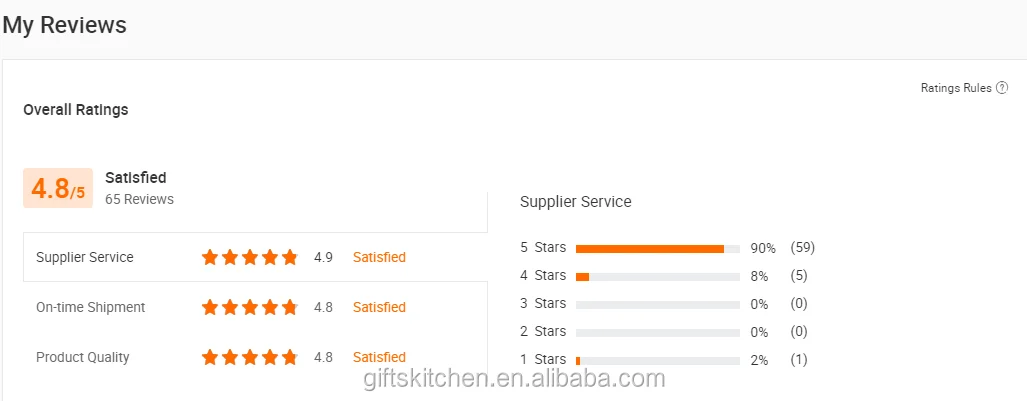Screen dimensions: 1027x401
Task: Click the 65 Reviews count text
Action: tap(139, 199)
